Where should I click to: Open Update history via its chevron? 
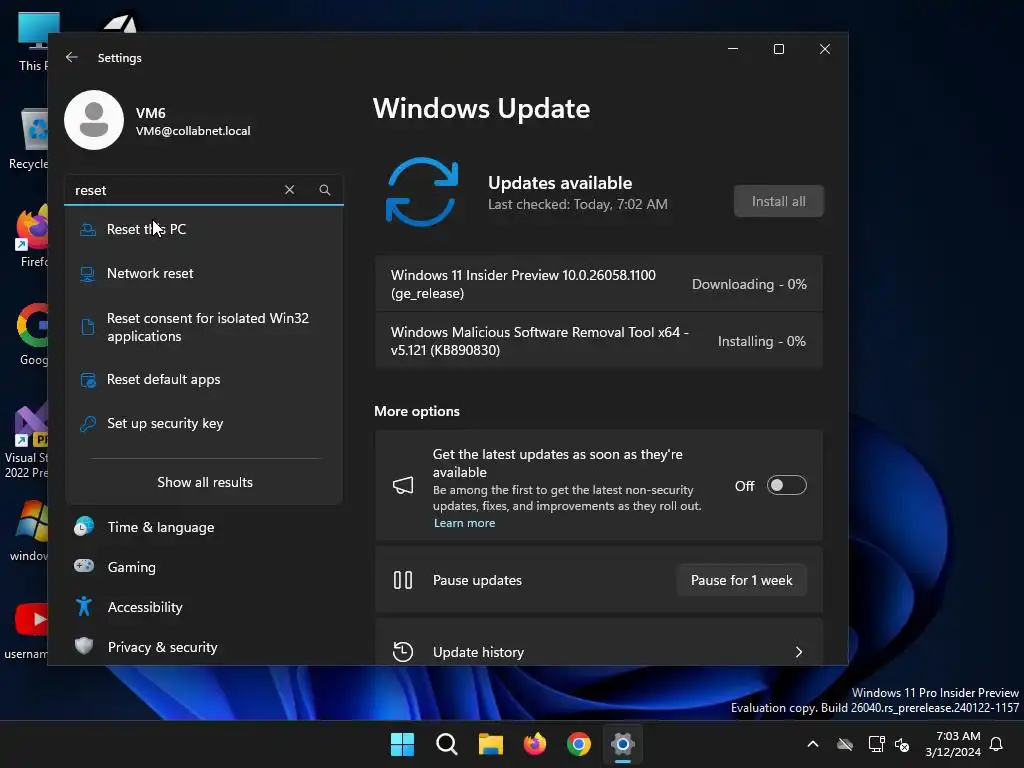click(x=799, y=652)
